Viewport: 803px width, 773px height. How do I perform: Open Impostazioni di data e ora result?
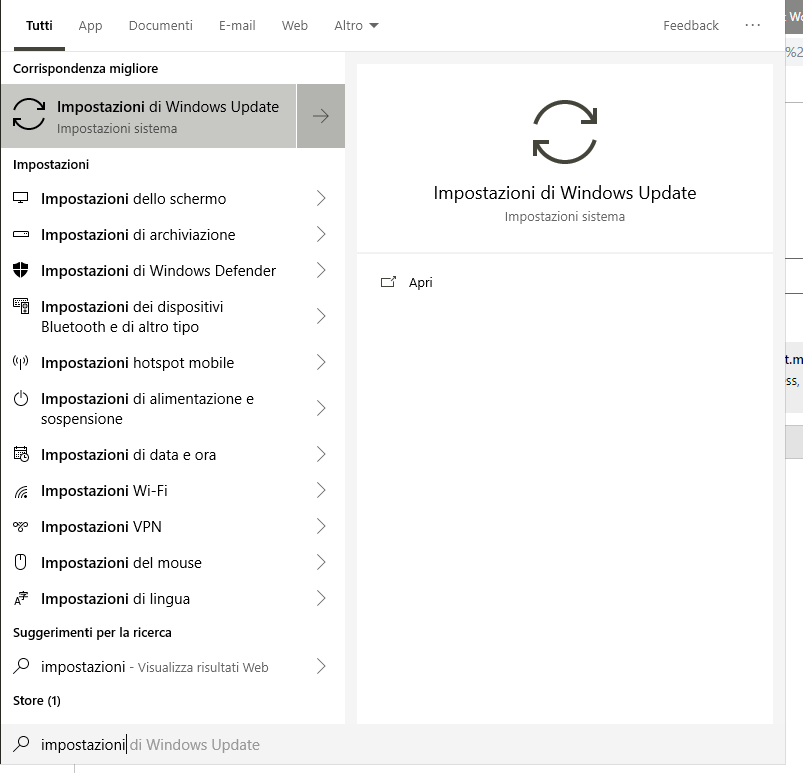pyautogui.click(x=173, y=454)
